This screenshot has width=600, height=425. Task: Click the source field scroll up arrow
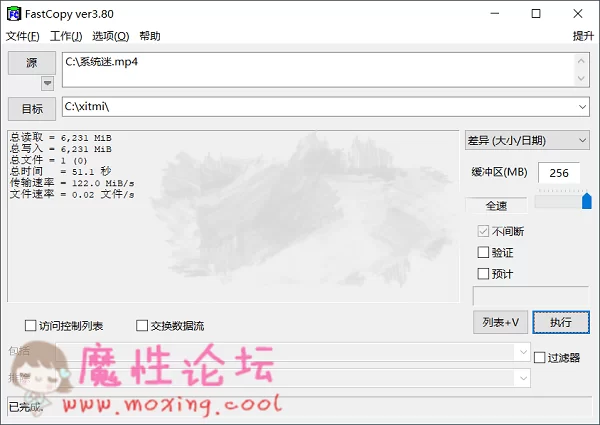tap(581, 61)
